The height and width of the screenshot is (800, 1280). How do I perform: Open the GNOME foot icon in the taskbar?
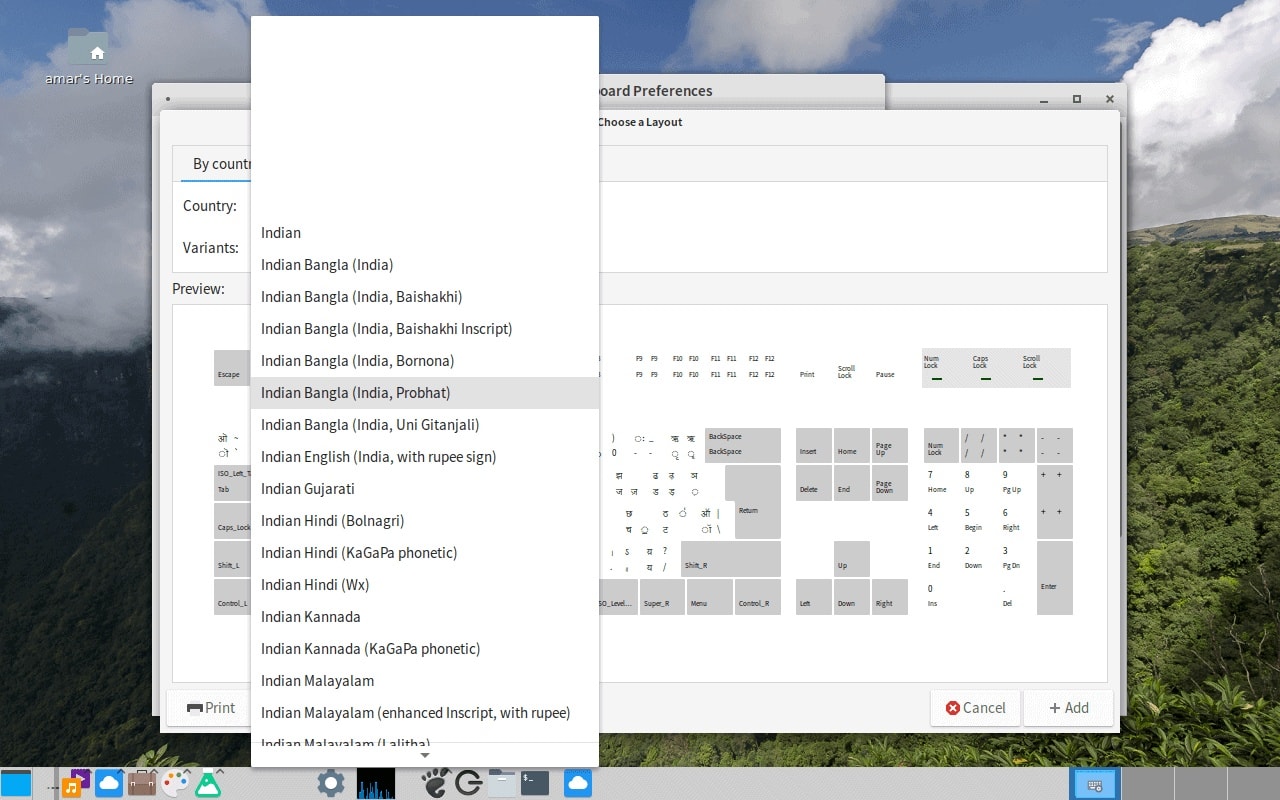pos(435,783)
